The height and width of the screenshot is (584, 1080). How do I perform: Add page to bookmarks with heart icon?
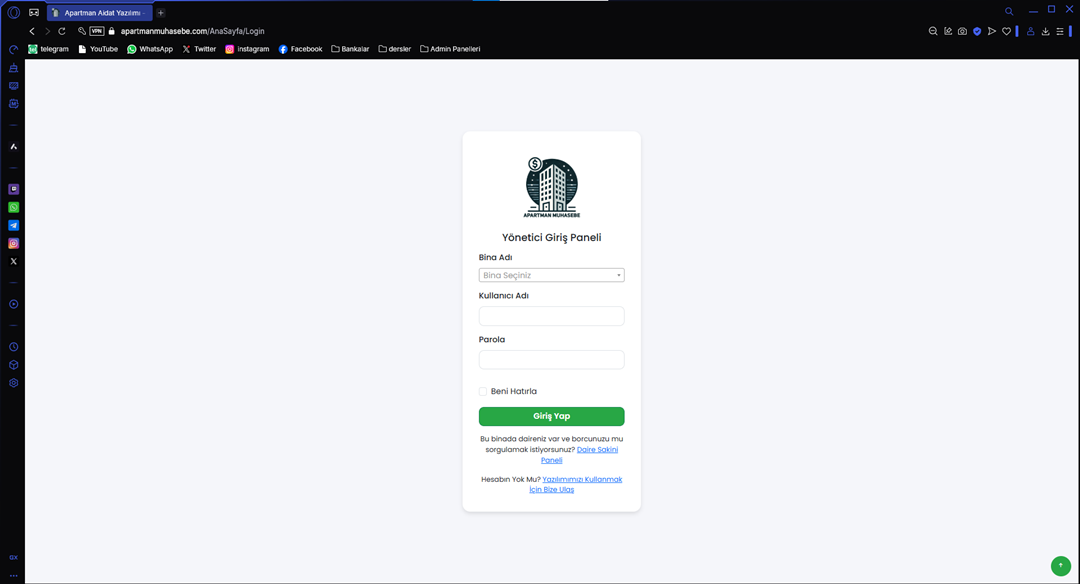[x=1006, y=31]
